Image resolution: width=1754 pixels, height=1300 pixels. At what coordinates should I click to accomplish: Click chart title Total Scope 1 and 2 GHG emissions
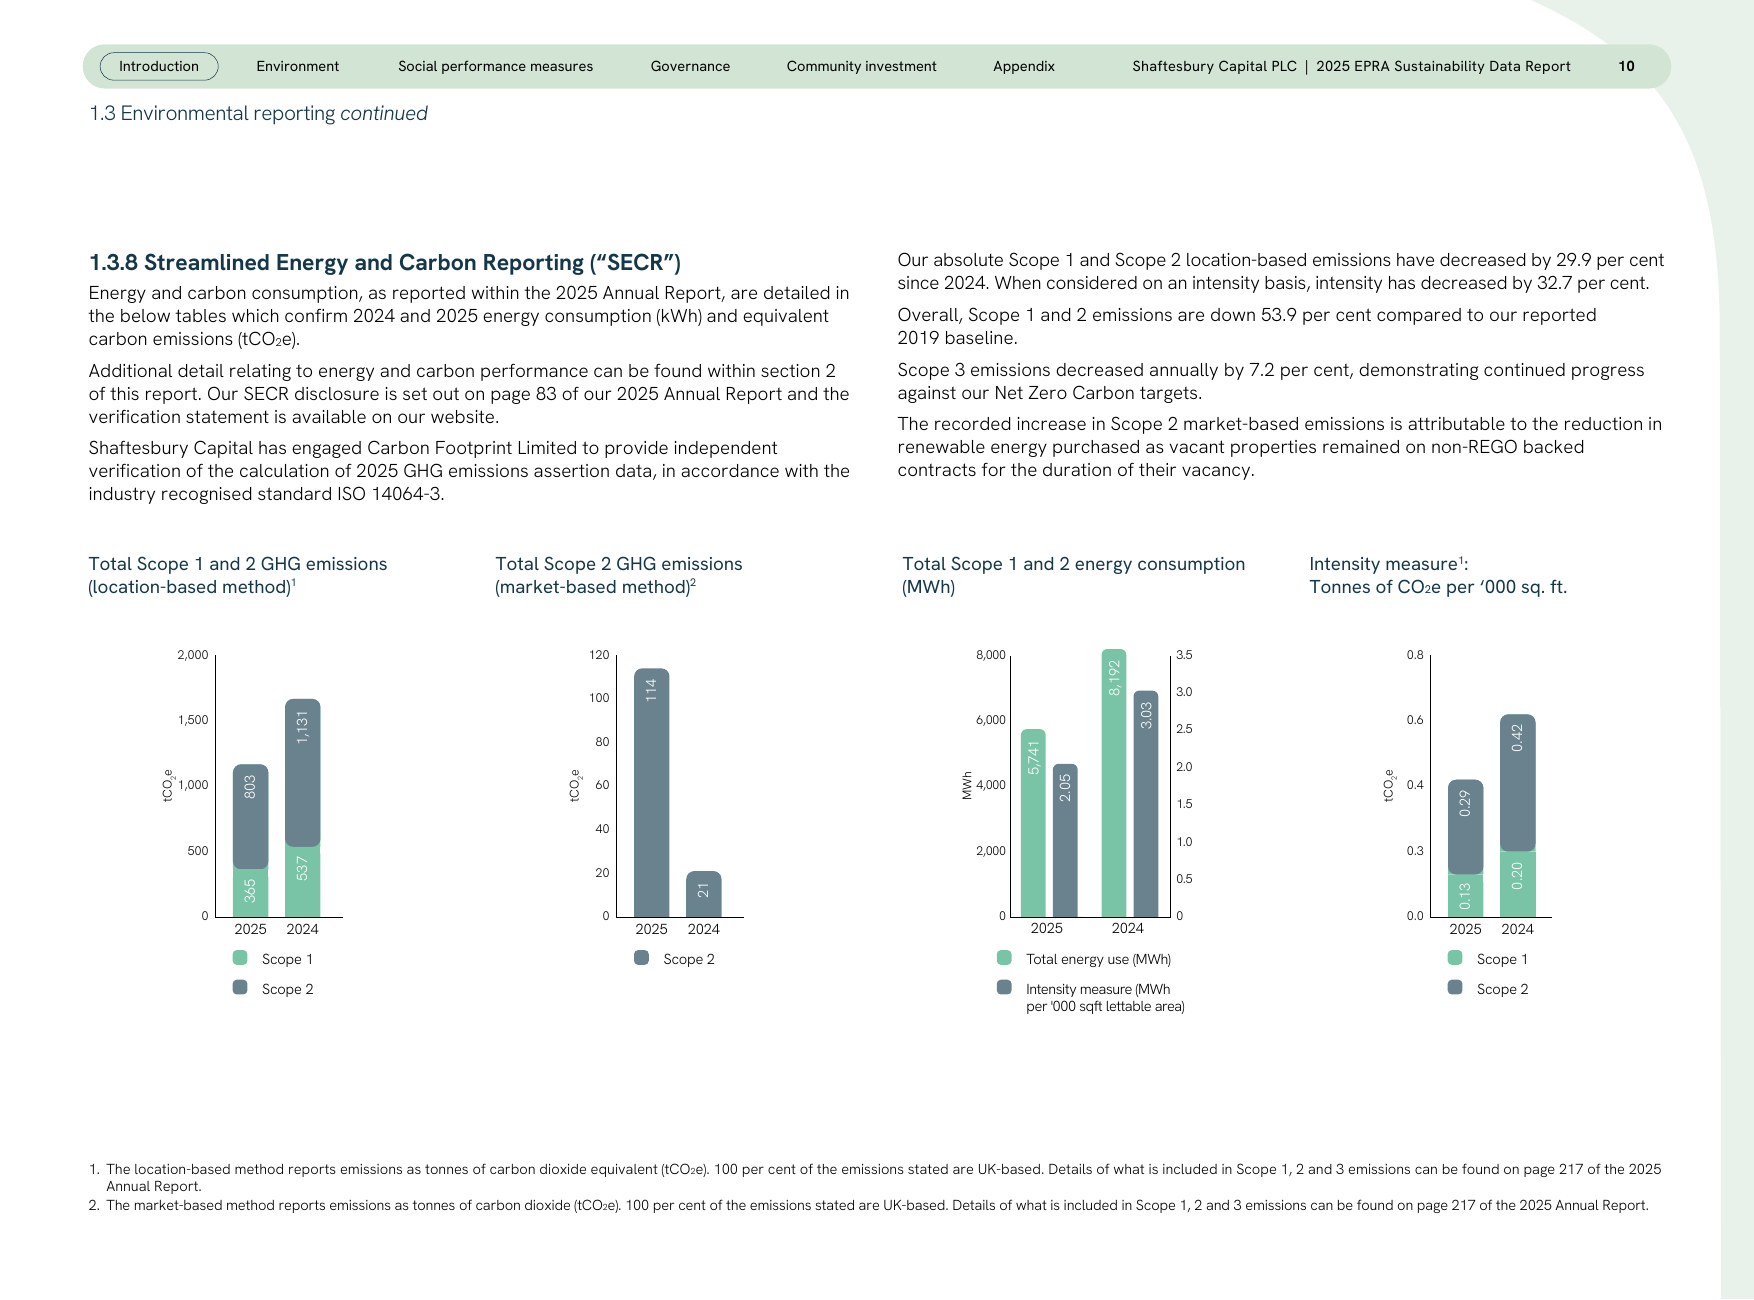pos(238,575)
